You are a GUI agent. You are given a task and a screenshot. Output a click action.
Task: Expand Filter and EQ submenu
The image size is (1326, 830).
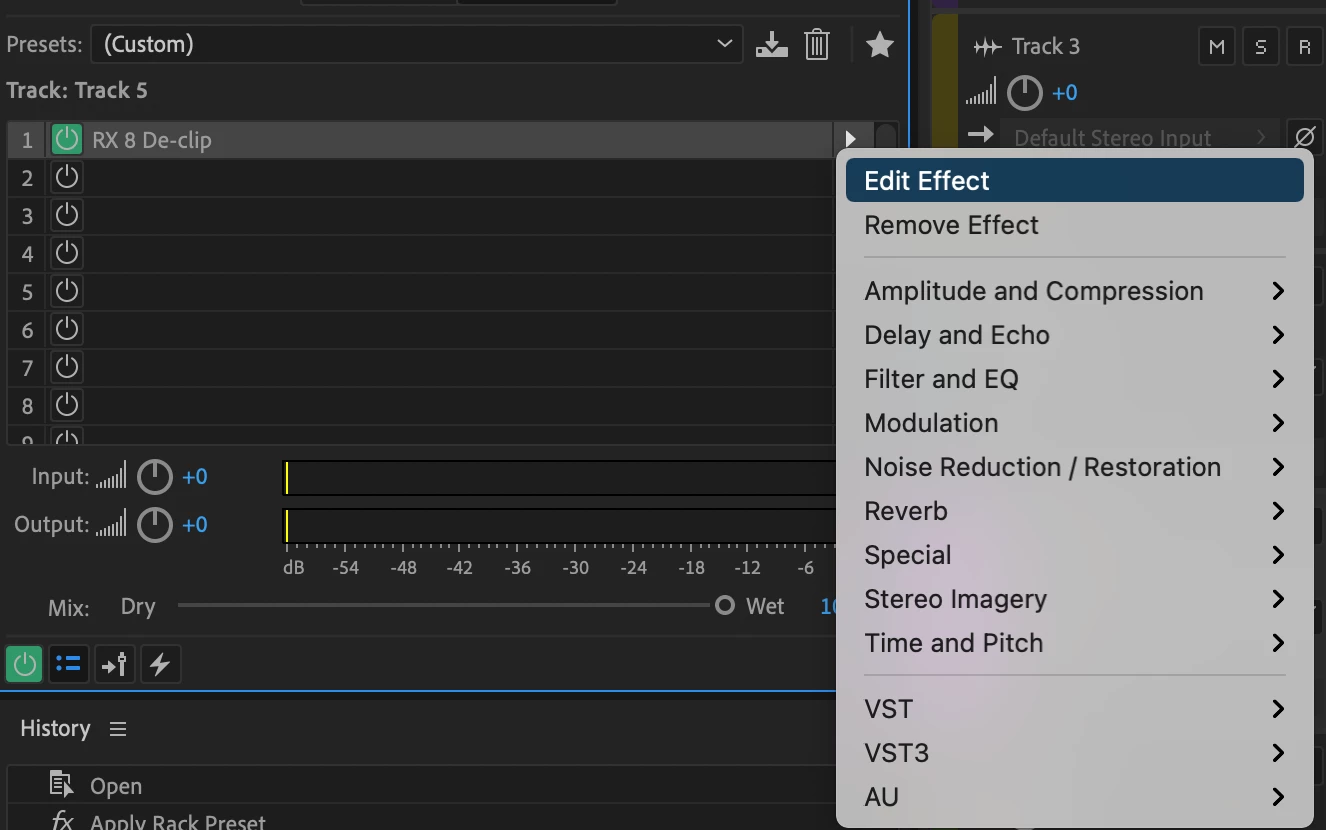1075,379
